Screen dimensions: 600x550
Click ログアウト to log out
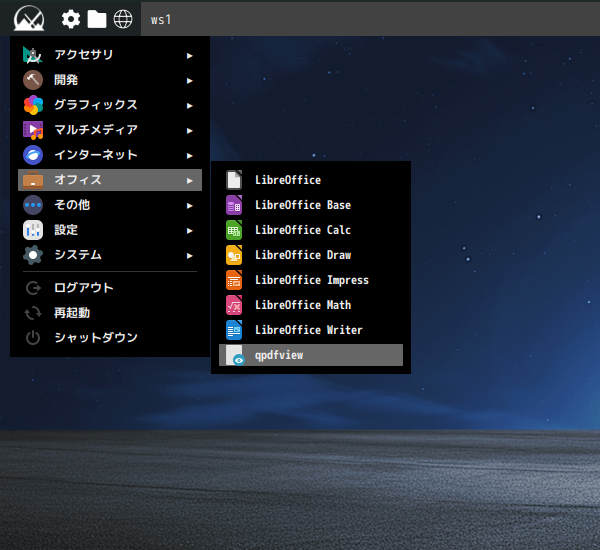pos(83,288)
